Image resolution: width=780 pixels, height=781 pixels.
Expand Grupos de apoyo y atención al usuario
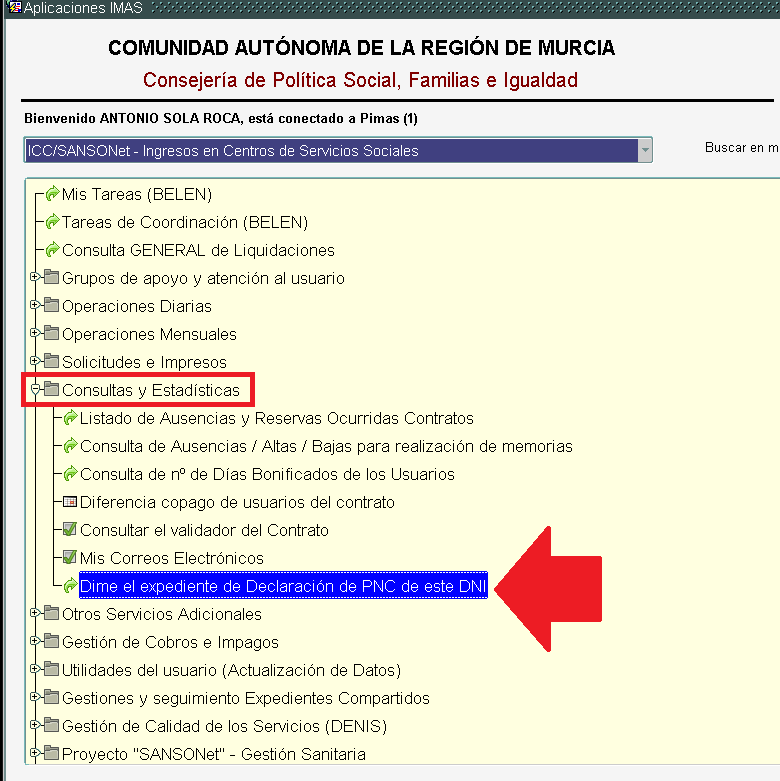tap(35, 278)
